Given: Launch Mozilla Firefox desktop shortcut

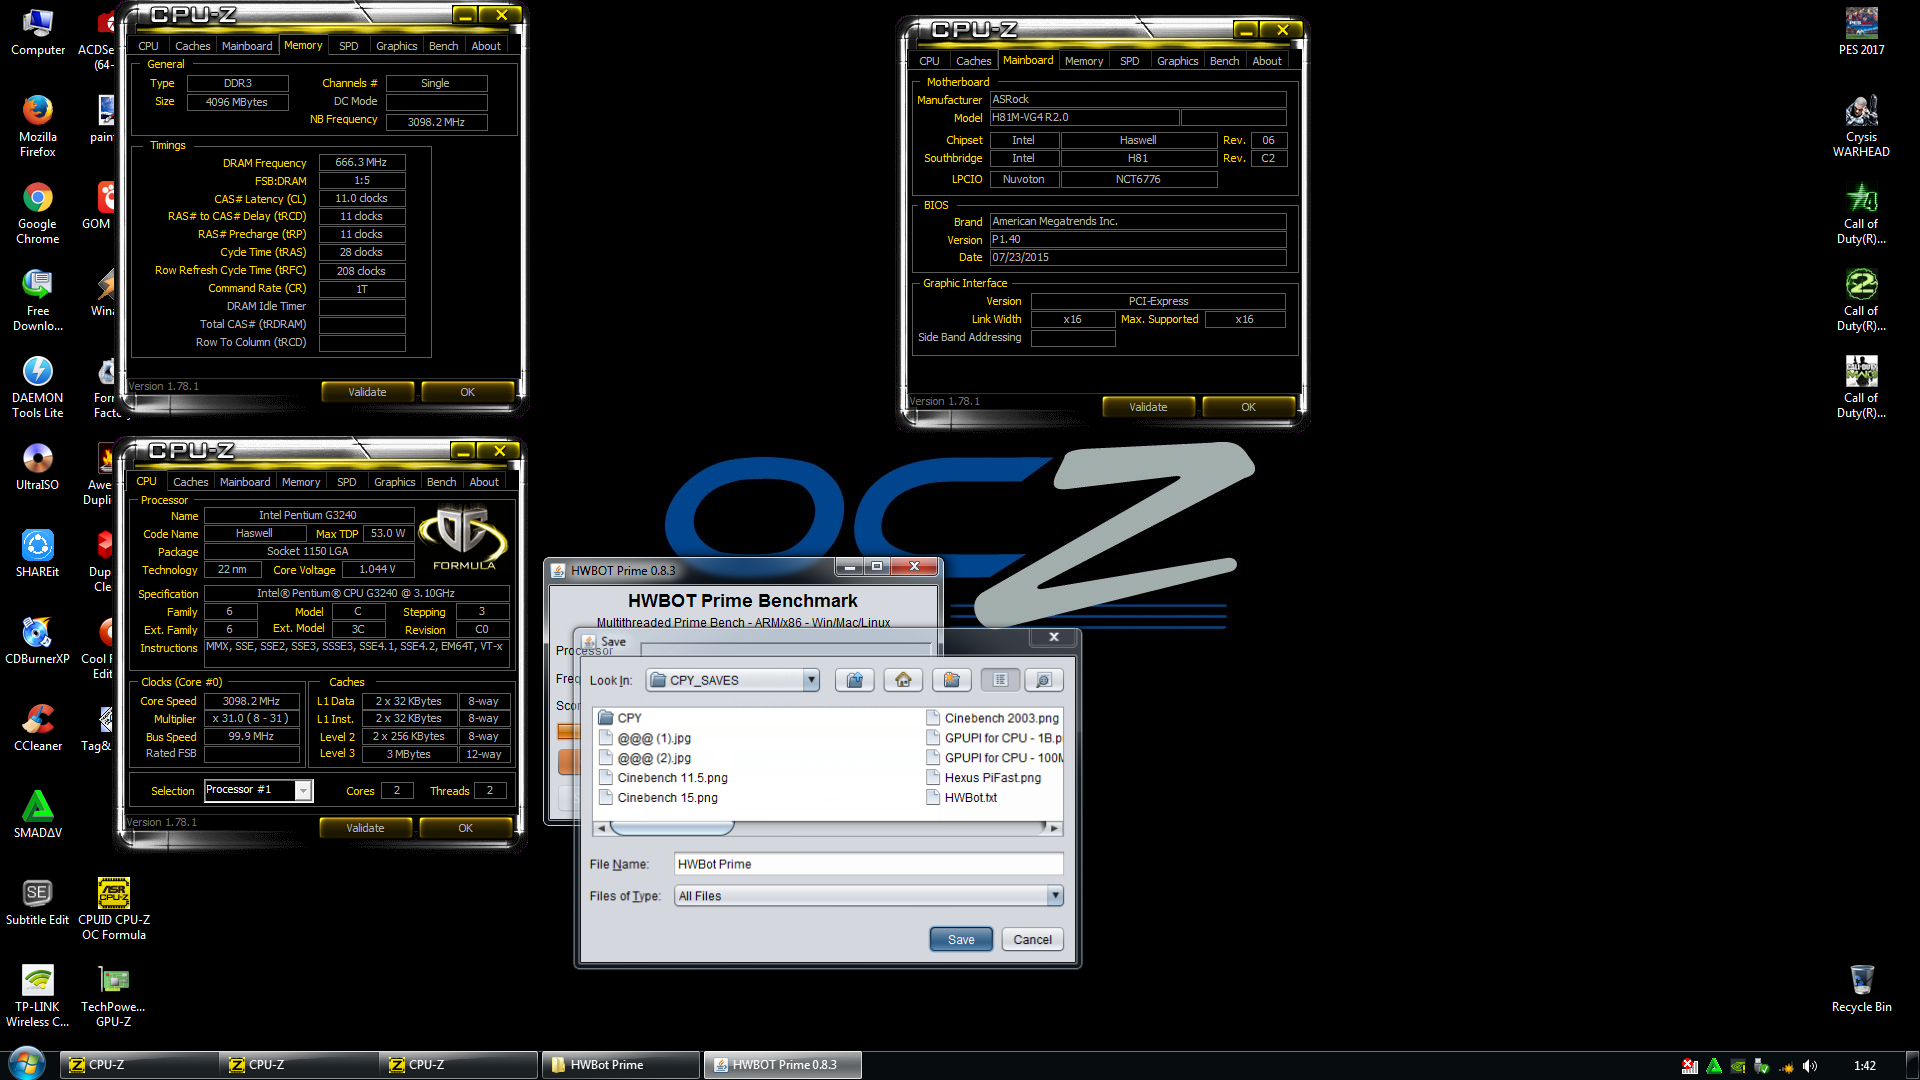Looking at the screenshot, I should [x=38, y=126].
